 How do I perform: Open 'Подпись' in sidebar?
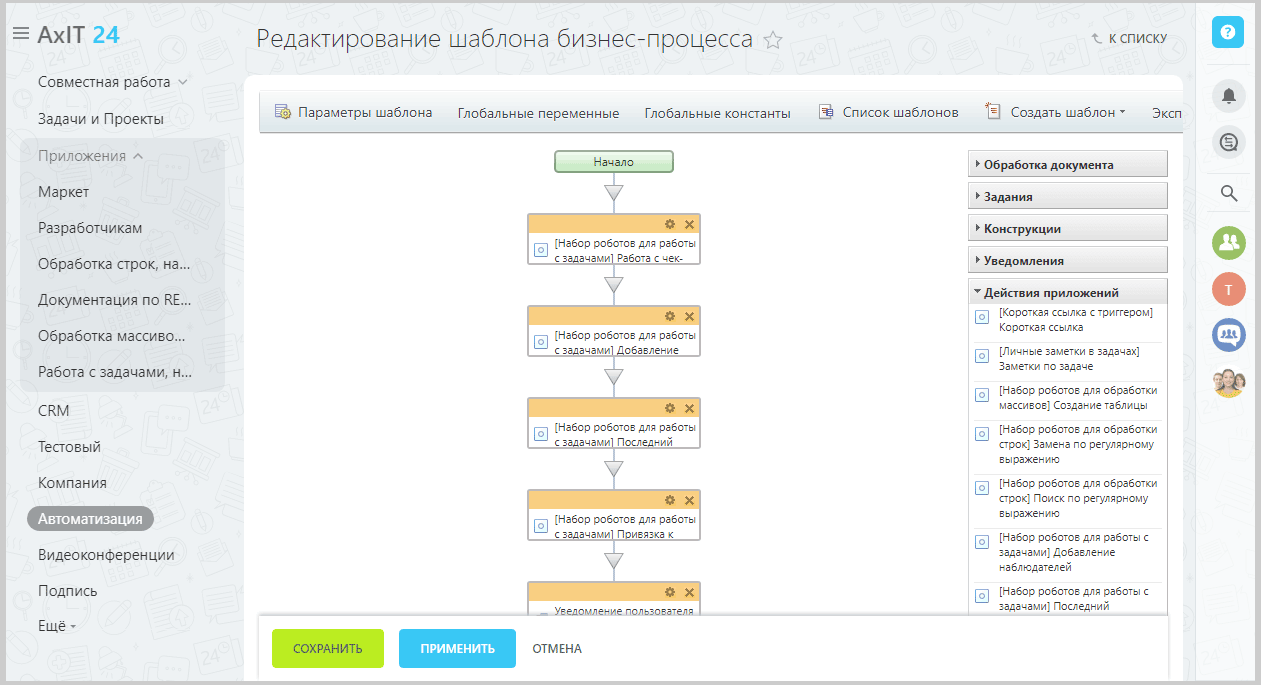pos(68,590)
